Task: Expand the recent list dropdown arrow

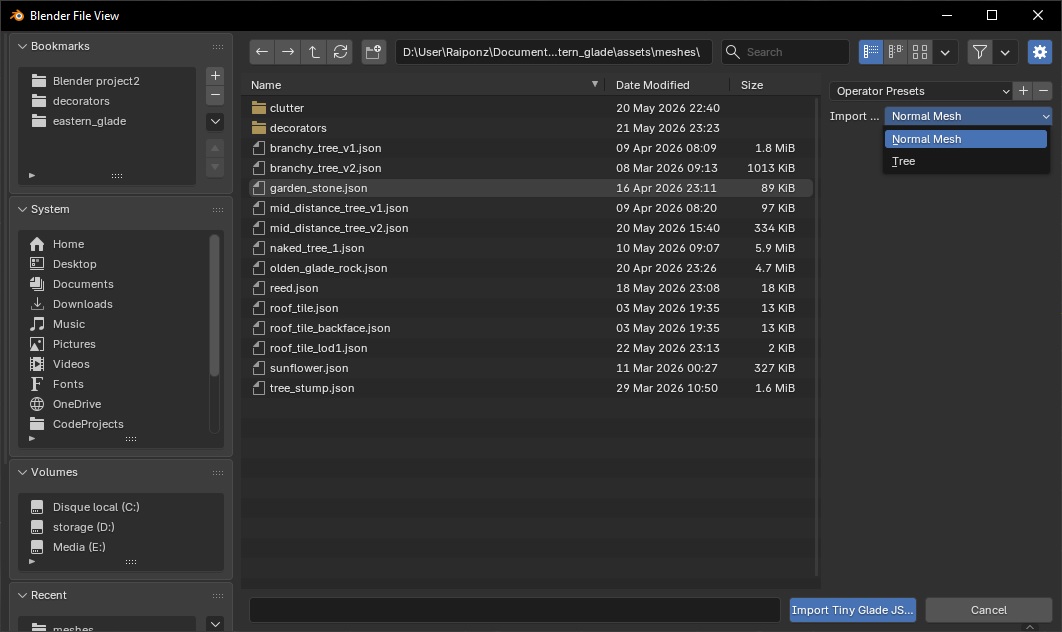Action: point(215,623)
